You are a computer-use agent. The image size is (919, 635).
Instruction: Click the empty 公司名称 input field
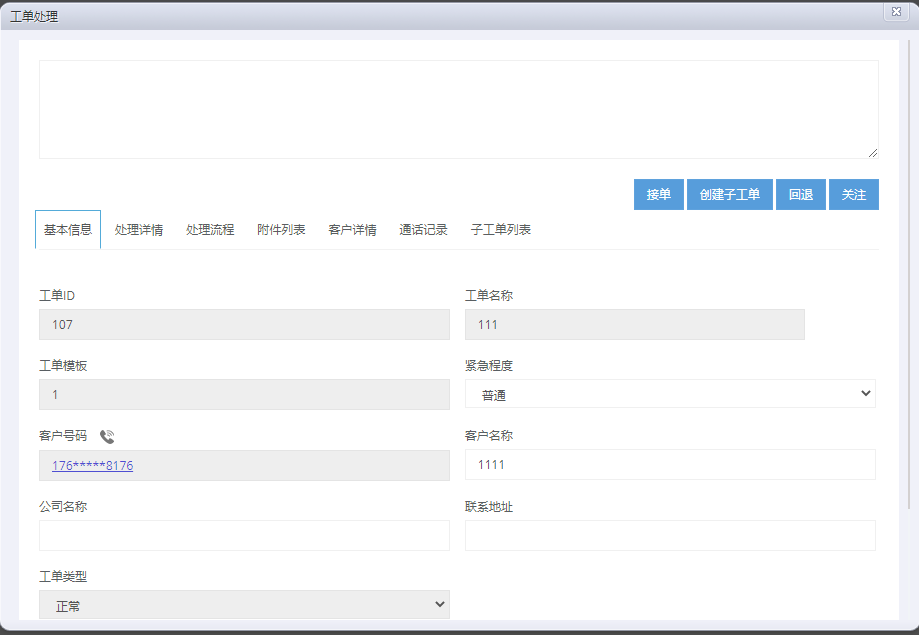[244, 535]
